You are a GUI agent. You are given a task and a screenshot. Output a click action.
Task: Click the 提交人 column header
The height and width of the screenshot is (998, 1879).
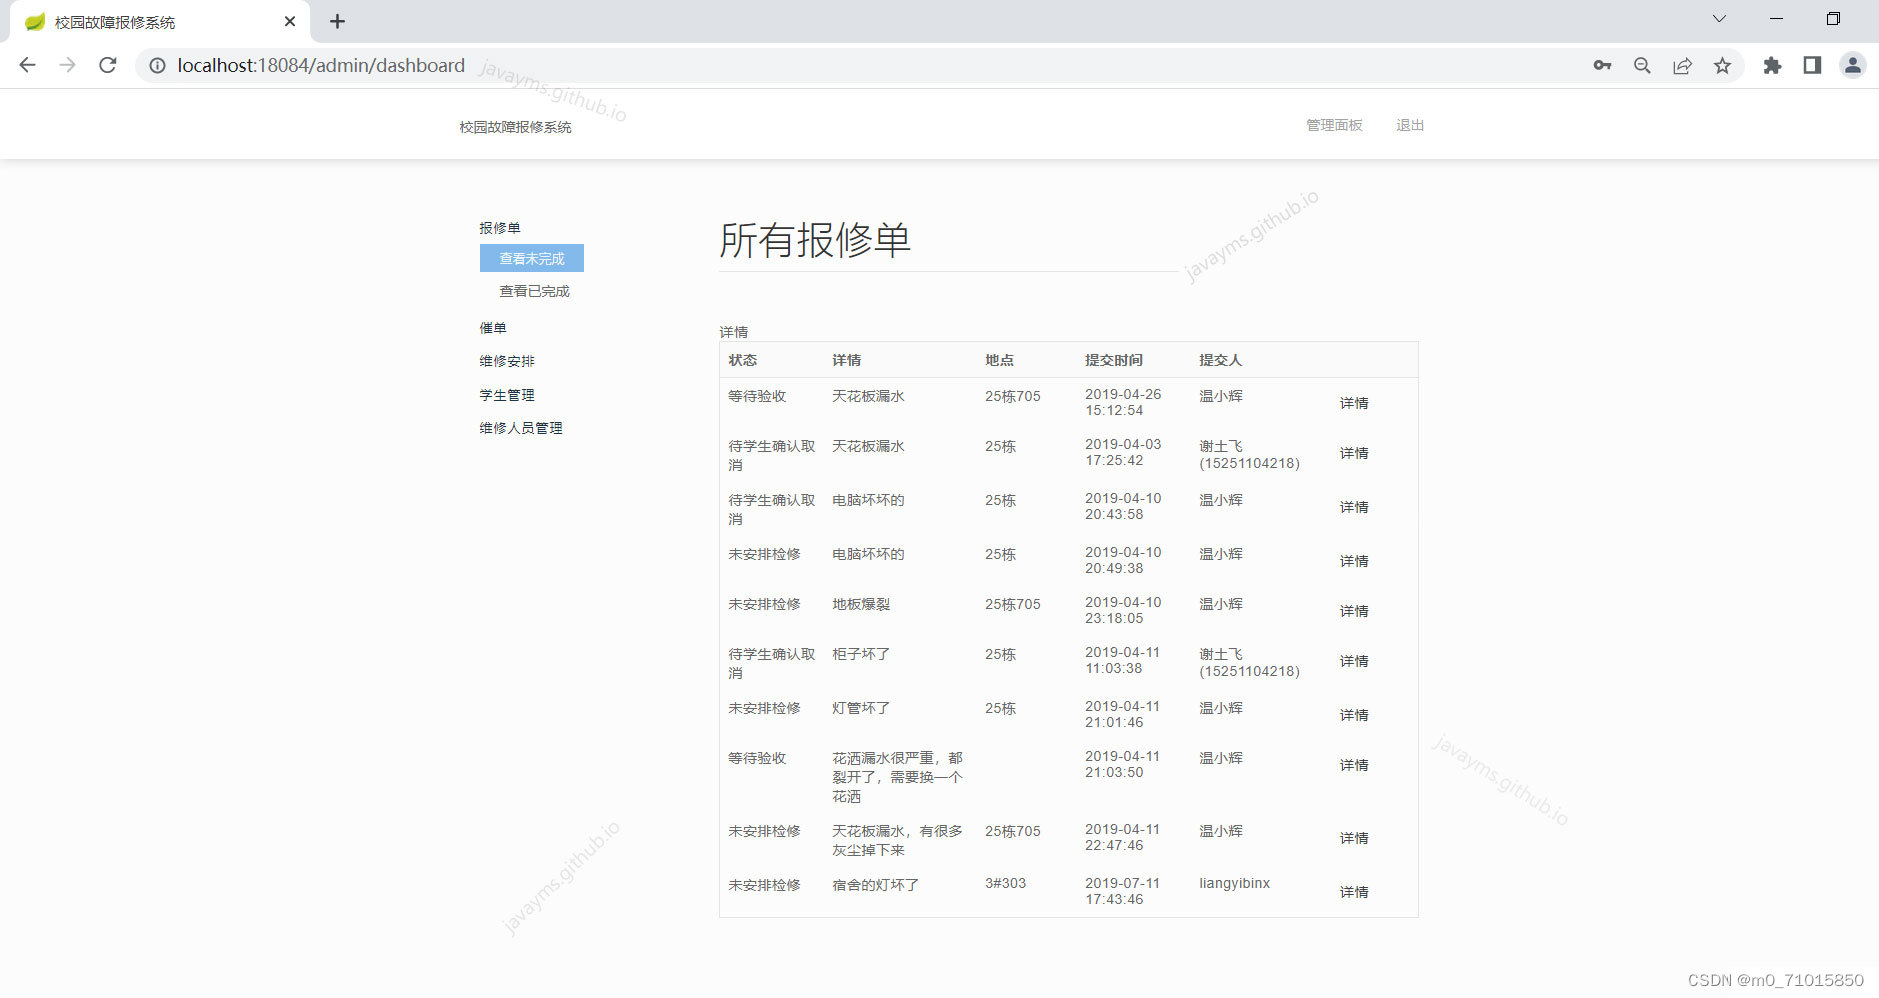[x=1221, y=360]
